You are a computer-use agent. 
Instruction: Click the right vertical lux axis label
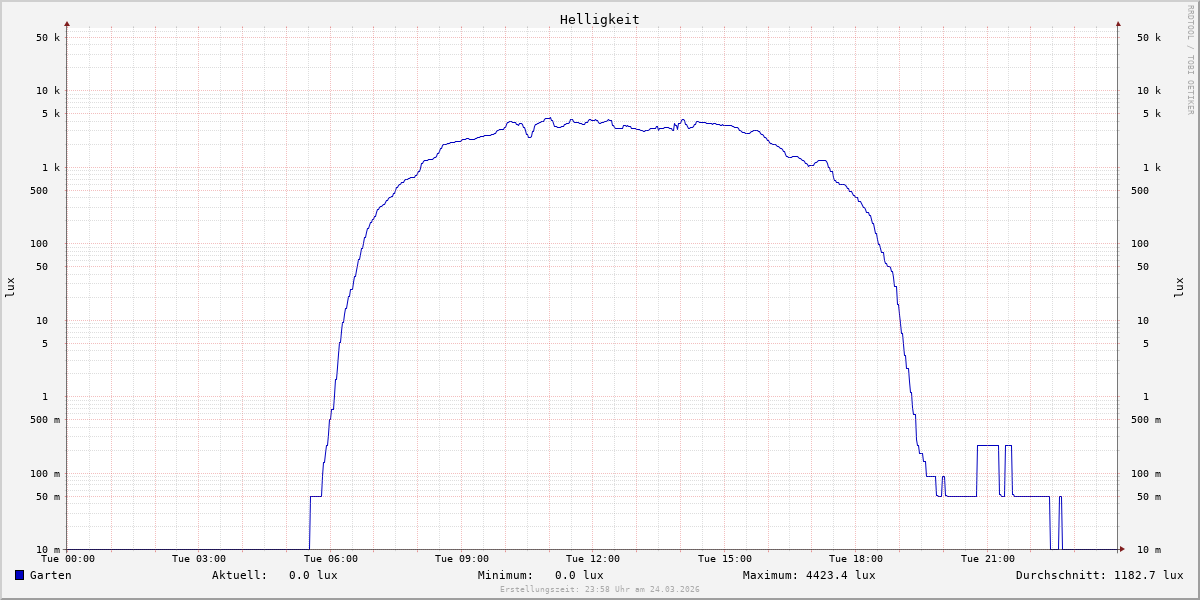(x=1179, y=287)
